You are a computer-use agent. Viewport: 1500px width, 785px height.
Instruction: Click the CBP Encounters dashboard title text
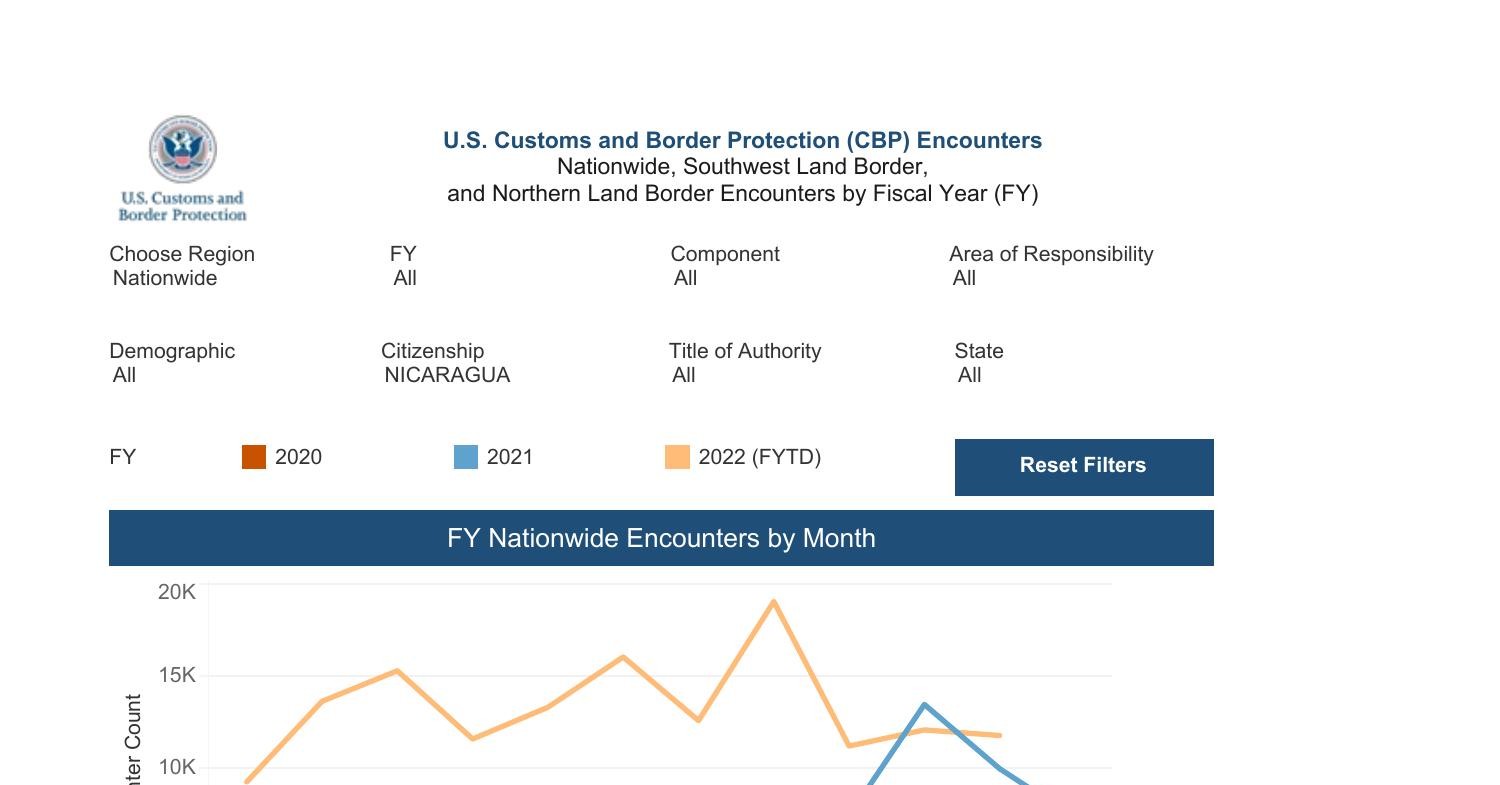pyautogui.click(x=742, y=141)
